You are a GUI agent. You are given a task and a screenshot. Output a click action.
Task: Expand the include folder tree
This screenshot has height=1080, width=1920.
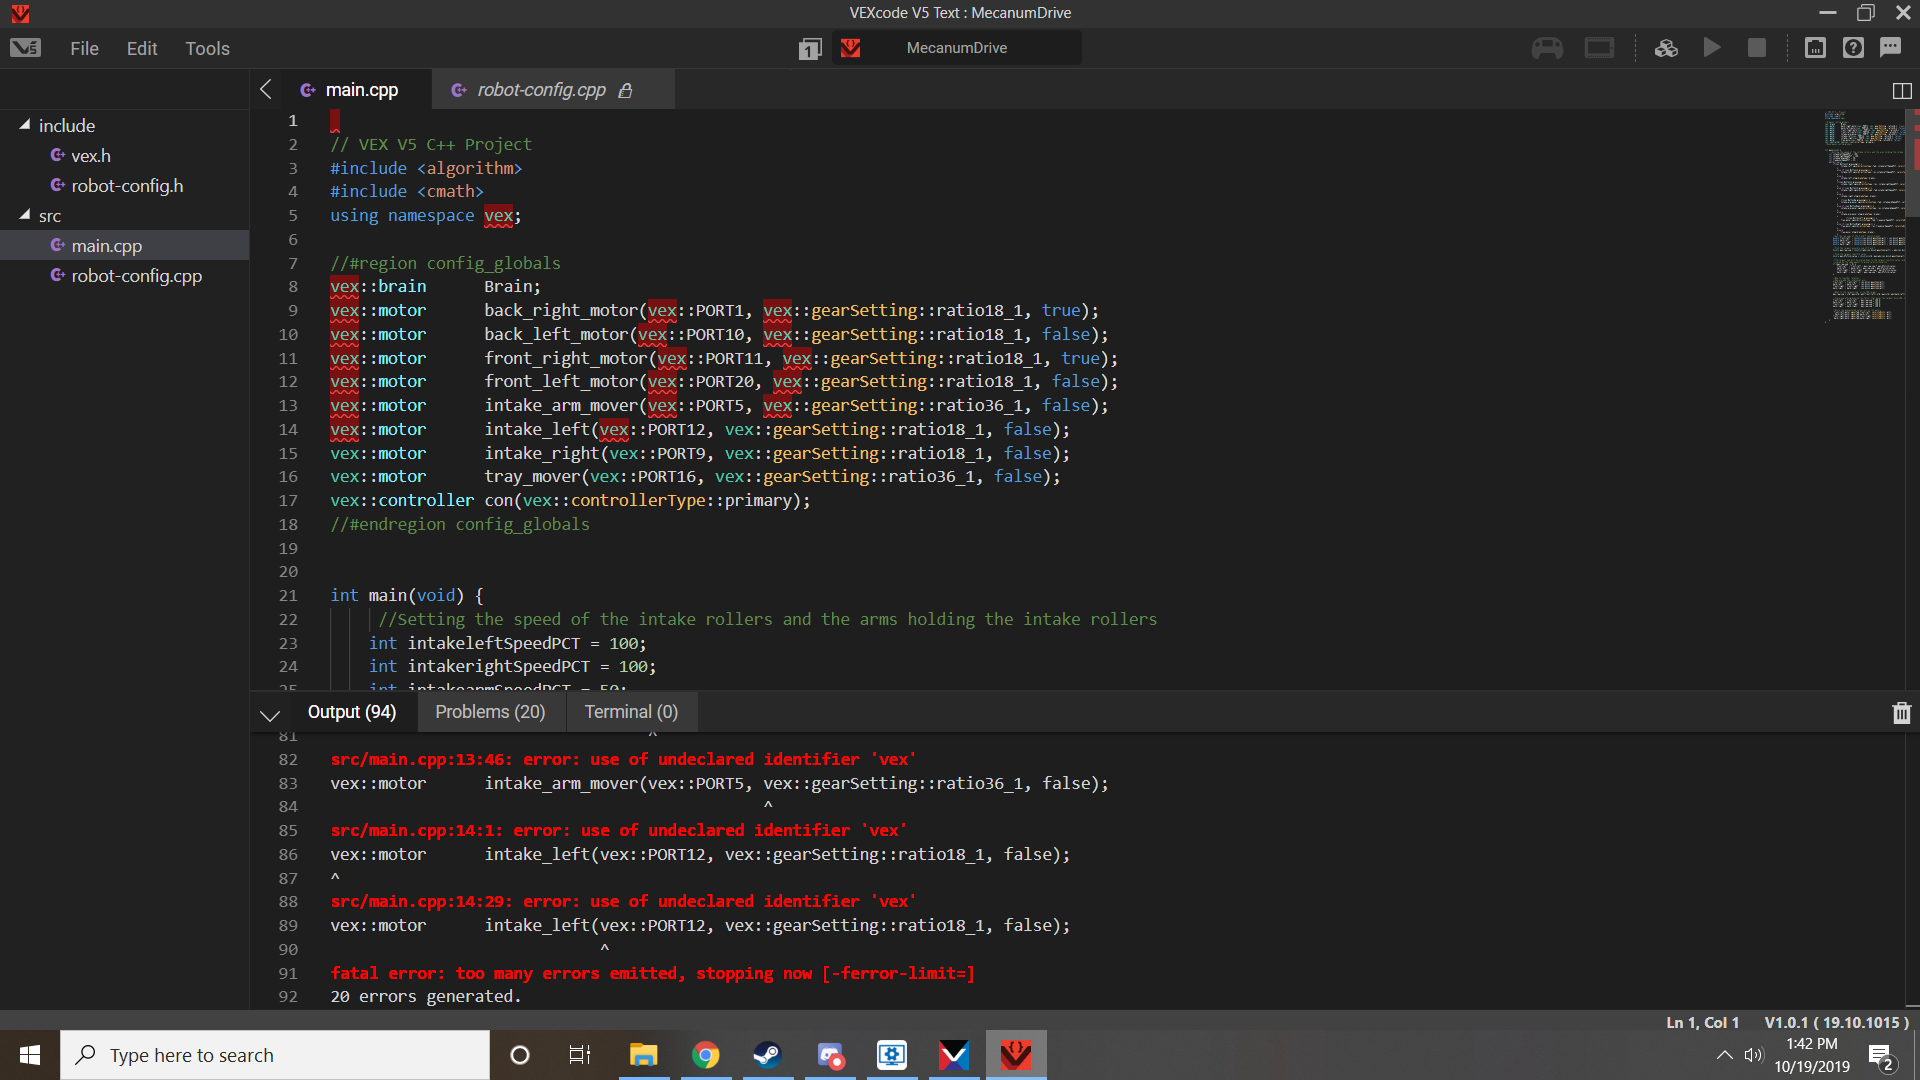click(x=22, y=124)
